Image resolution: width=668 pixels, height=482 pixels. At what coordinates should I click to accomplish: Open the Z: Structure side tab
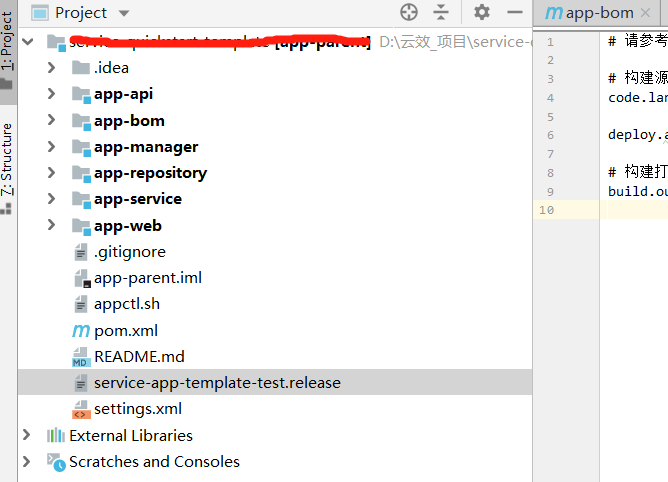point(8,158)
